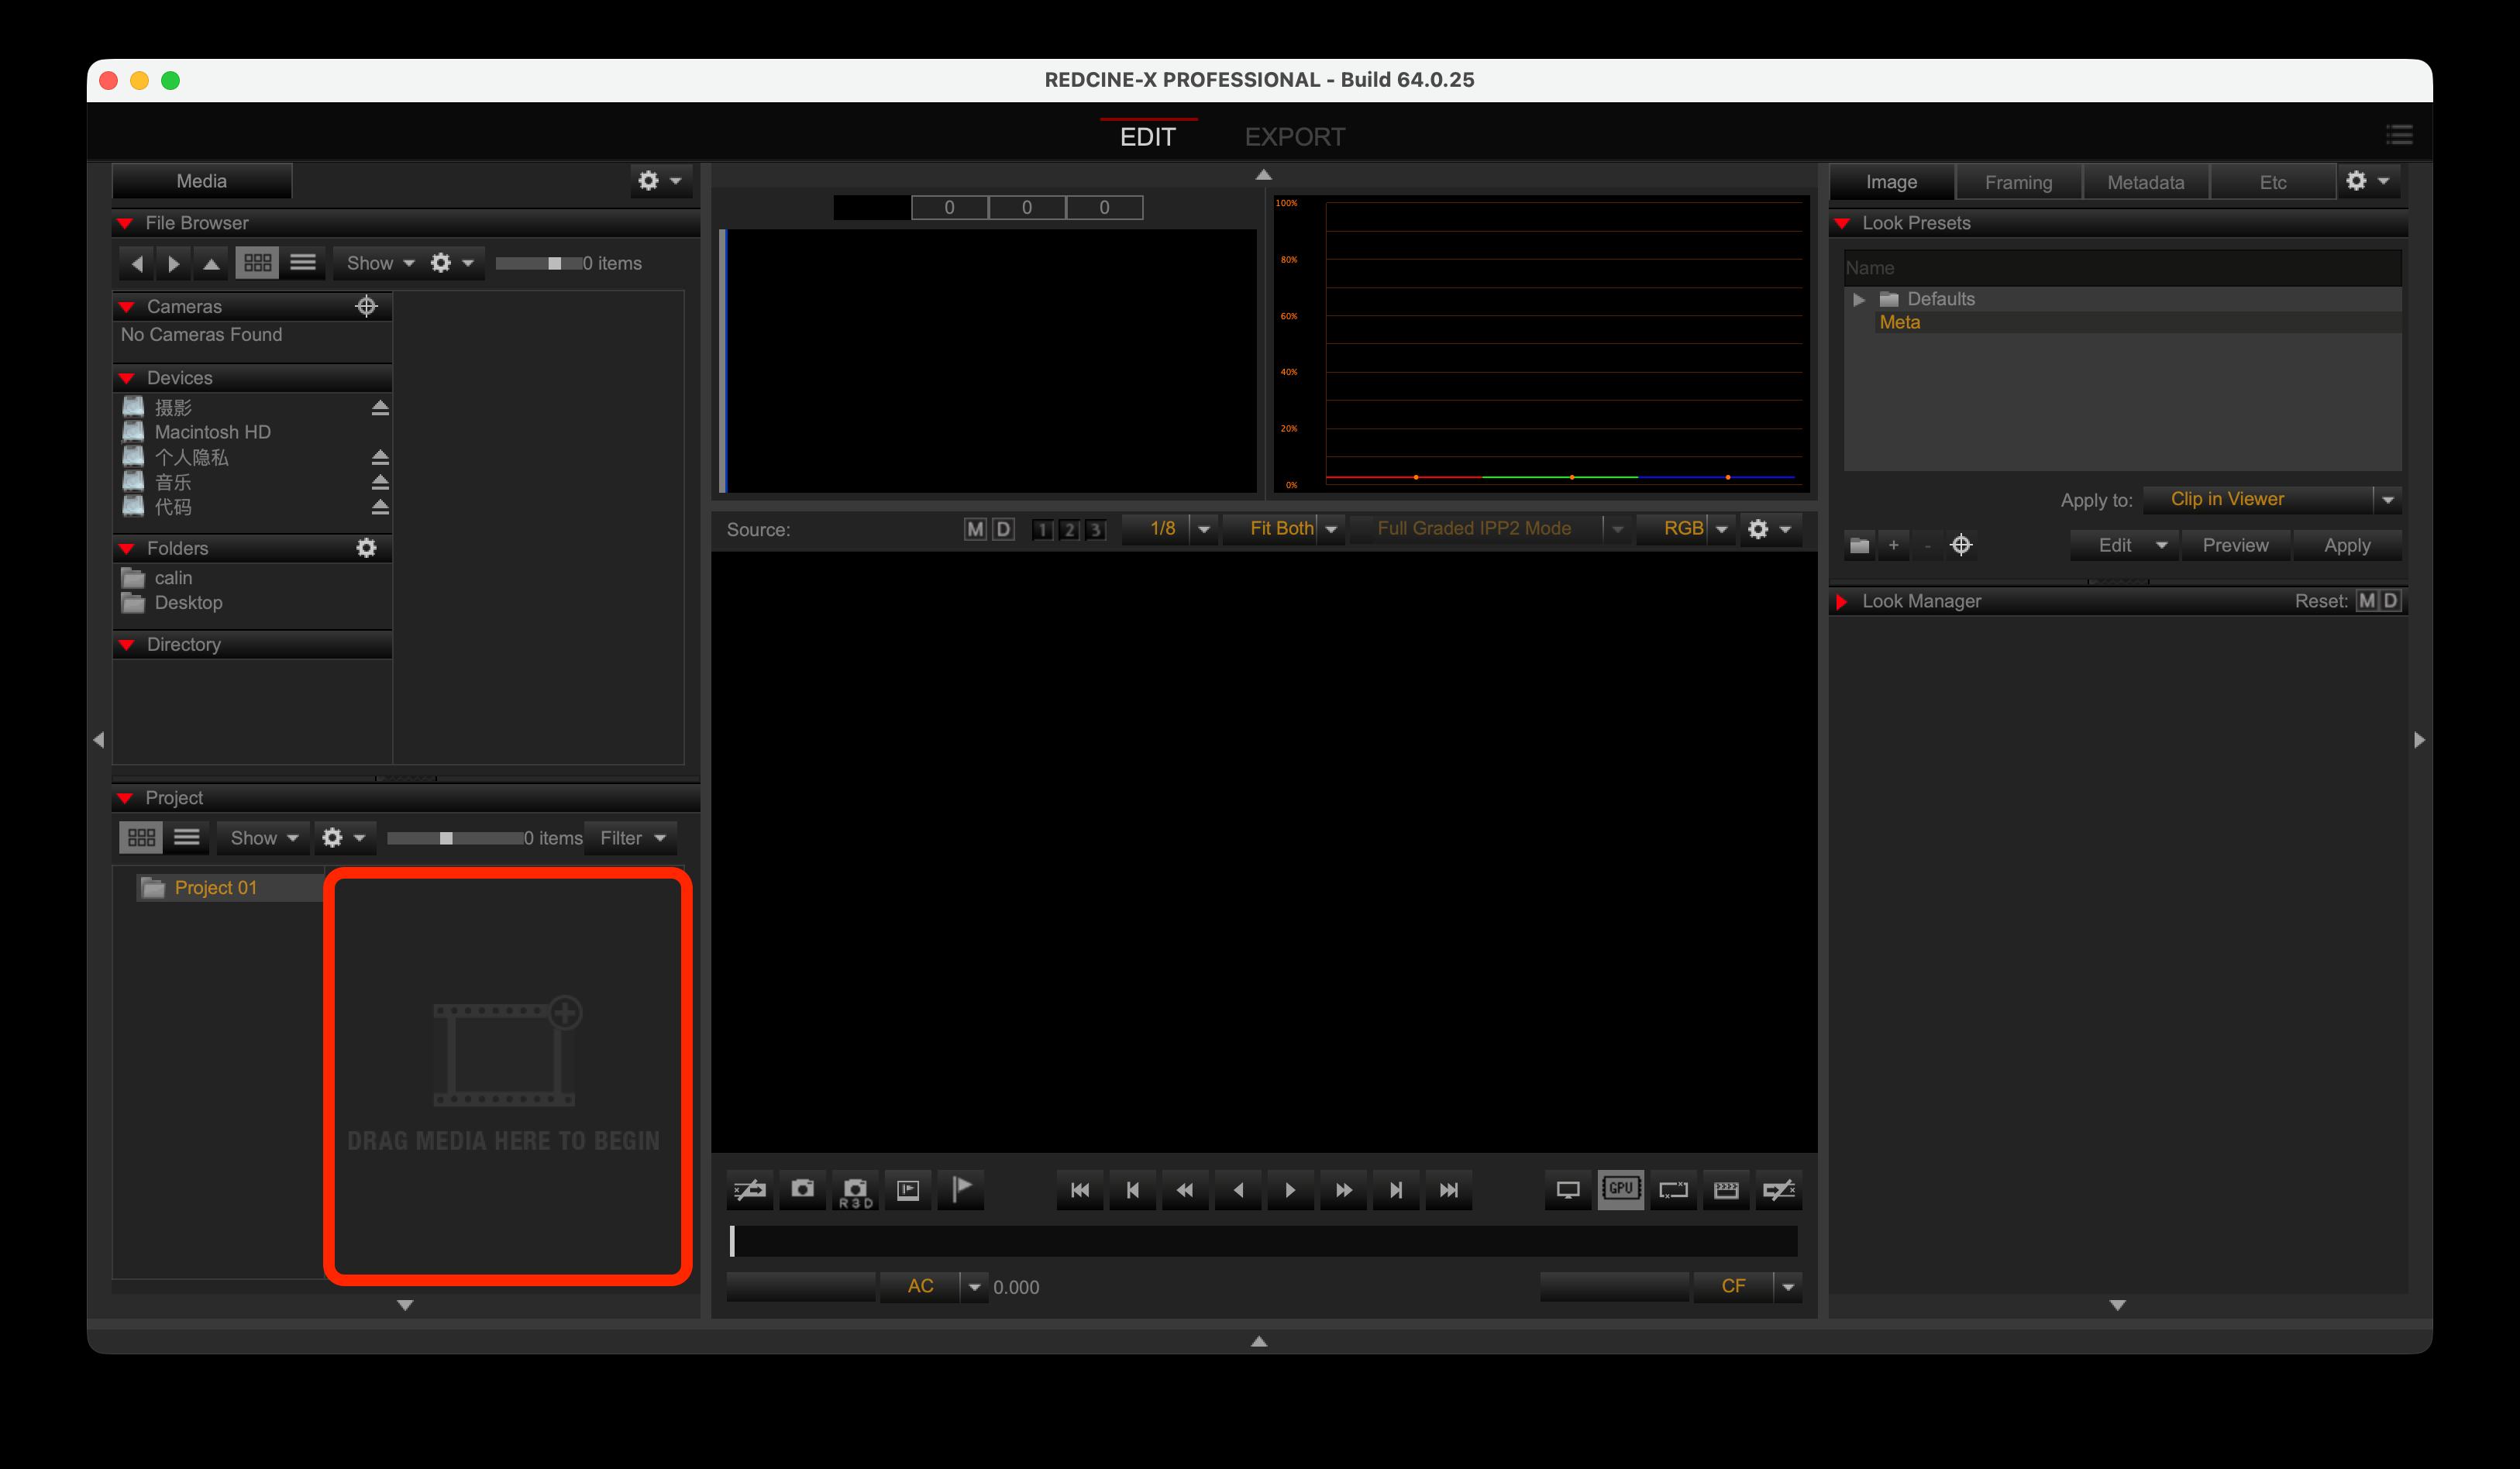This screenshot has height=1469, width=2520.
Task: Toggle the GPU button
Action: point(1620,1189)
